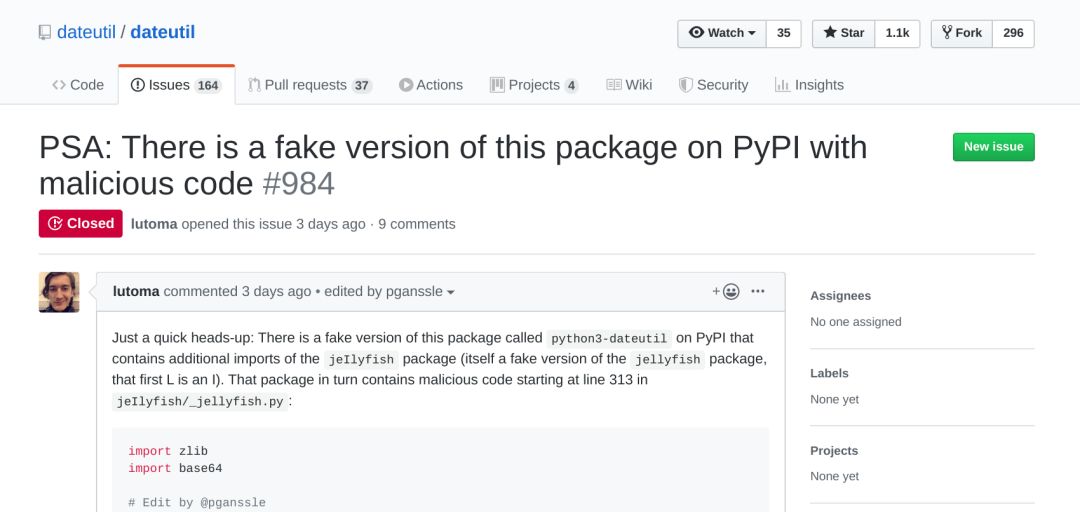Open the dateutil organization link
Viewport: 1080px width, 512px height.
(x=86, y=32)
